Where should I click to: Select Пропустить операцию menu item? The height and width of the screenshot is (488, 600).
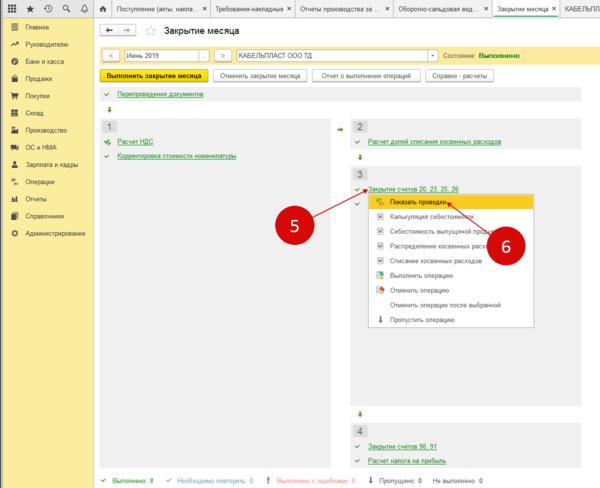tap(451, 320)
